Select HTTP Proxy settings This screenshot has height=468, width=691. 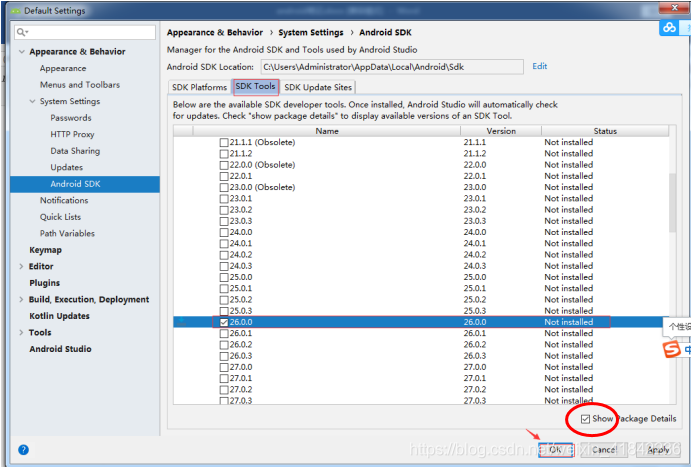coord(72,134)
